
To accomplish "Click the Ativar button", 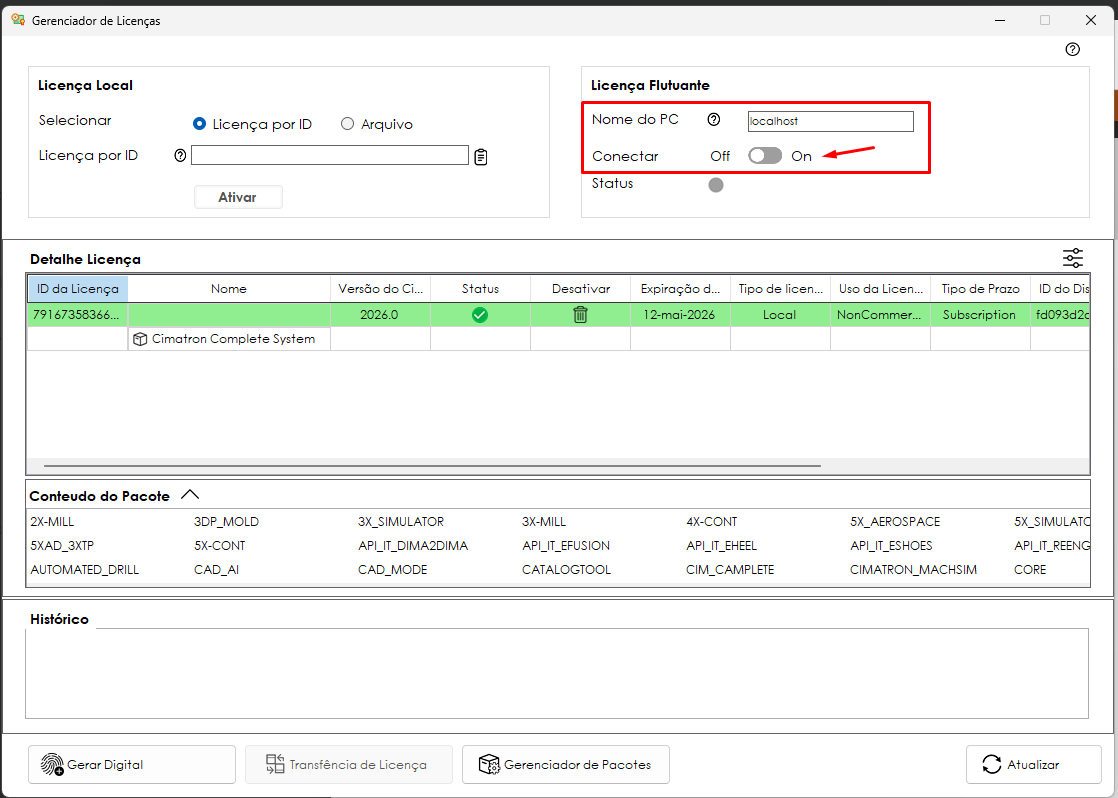I will pyautogui.click(x=238, y=197).
